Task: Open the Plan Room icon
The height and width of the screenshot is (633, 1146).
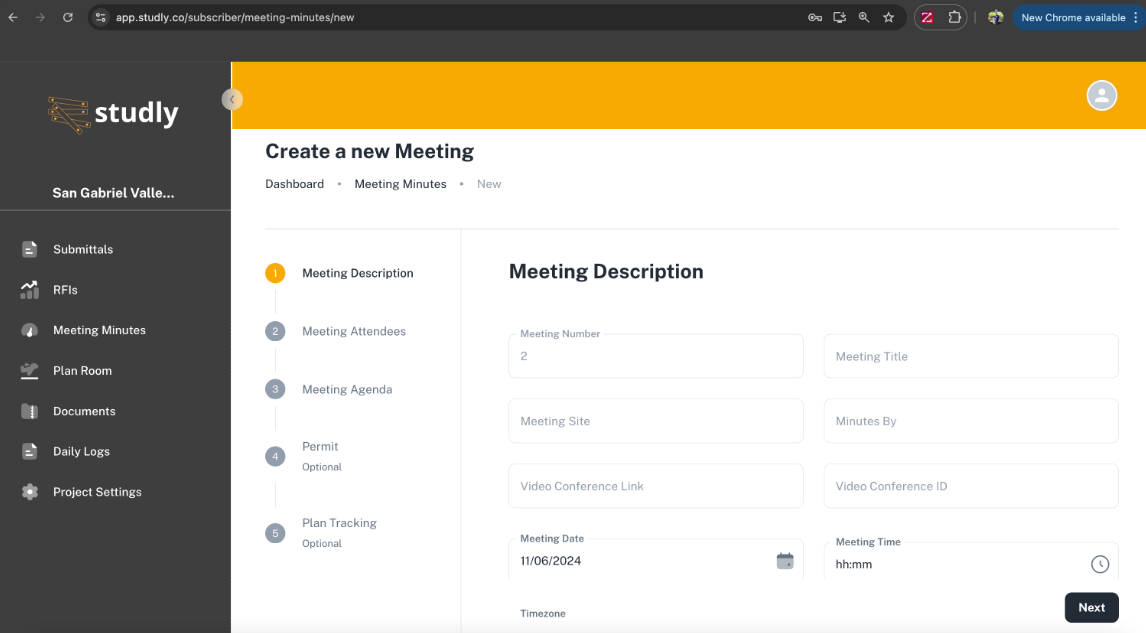Action: 28,370
